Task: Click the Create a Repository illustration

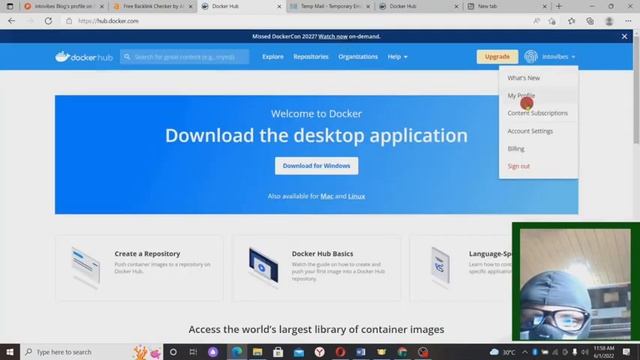Action: (86, 267)
